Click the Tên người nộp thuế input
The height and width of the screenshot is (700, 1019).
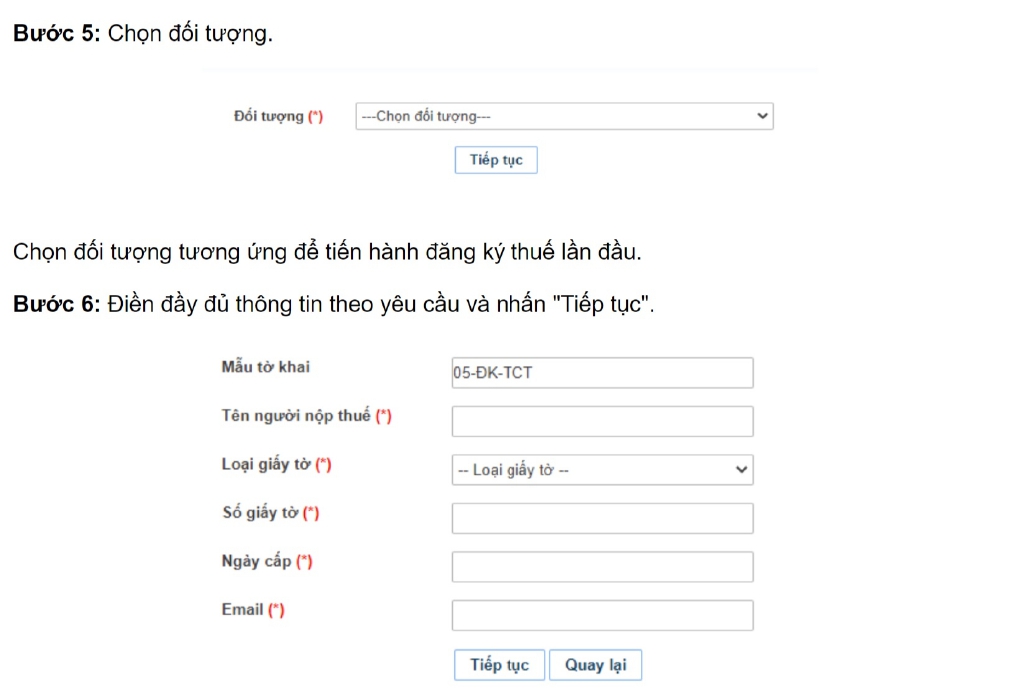click(x=602, y=421)
